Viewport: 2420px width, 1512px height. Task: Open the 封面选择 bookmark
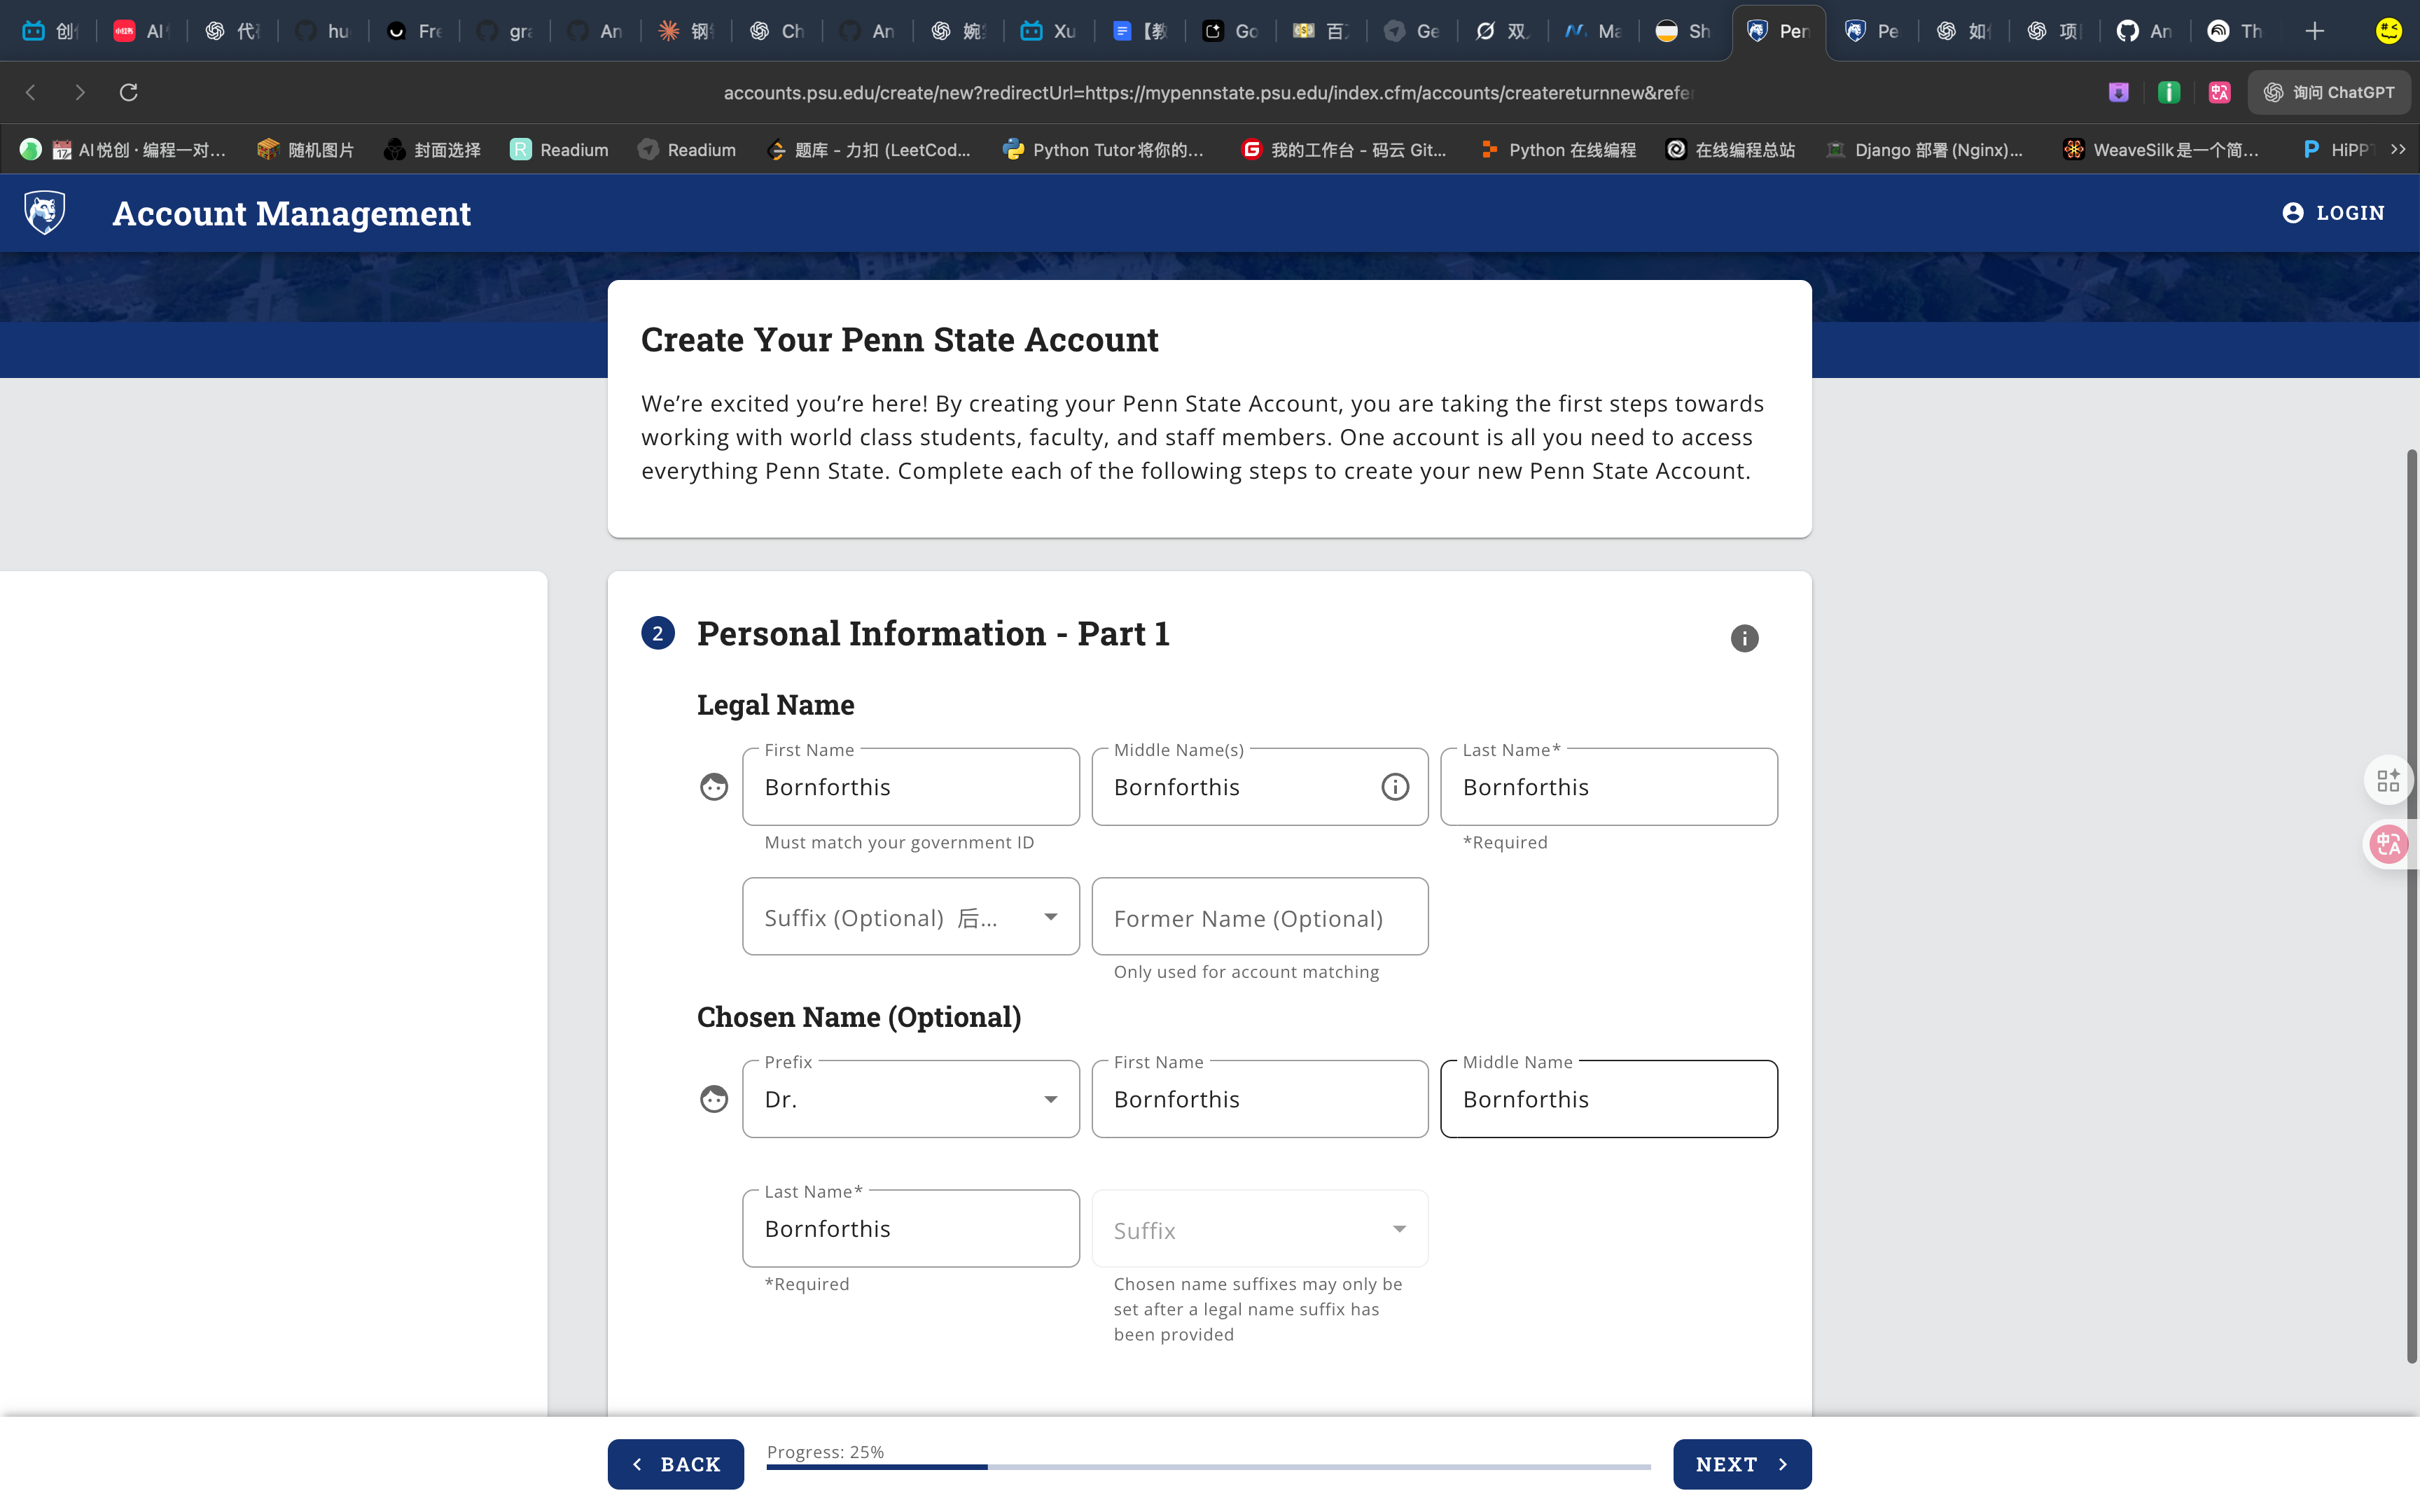point(432,149)
